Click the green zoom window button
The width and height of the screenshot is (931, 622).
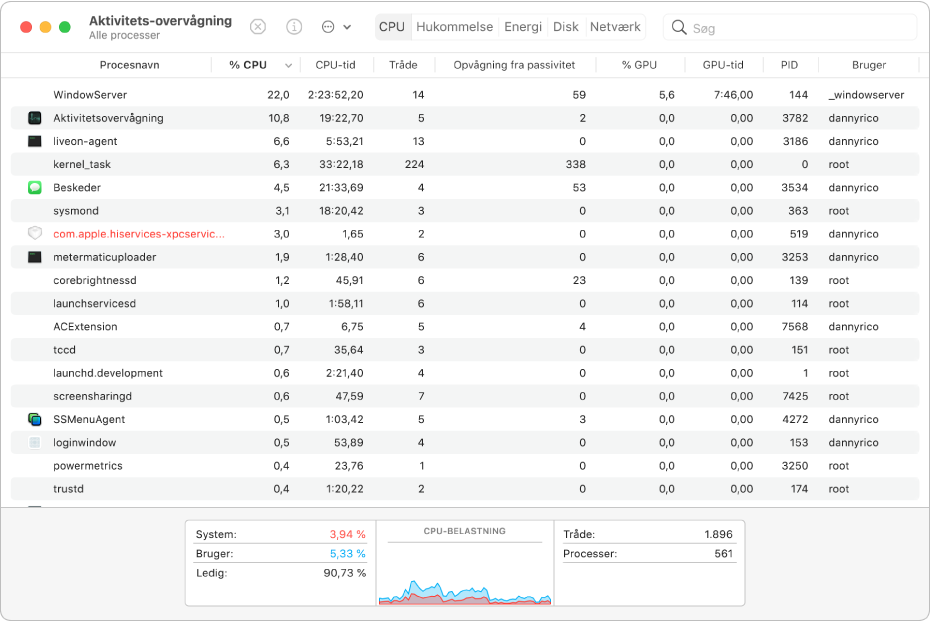tap(65, 27)
